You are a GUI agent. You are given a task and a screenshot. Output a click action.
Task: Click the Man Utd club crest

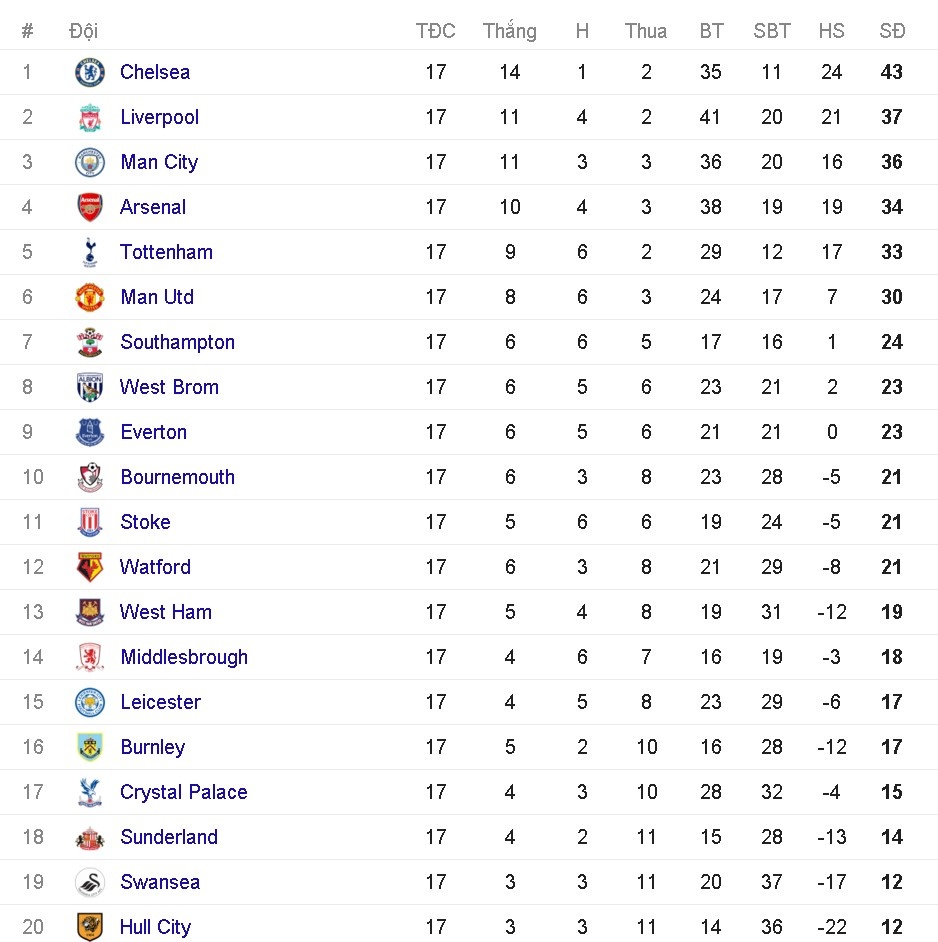point(90,297)
